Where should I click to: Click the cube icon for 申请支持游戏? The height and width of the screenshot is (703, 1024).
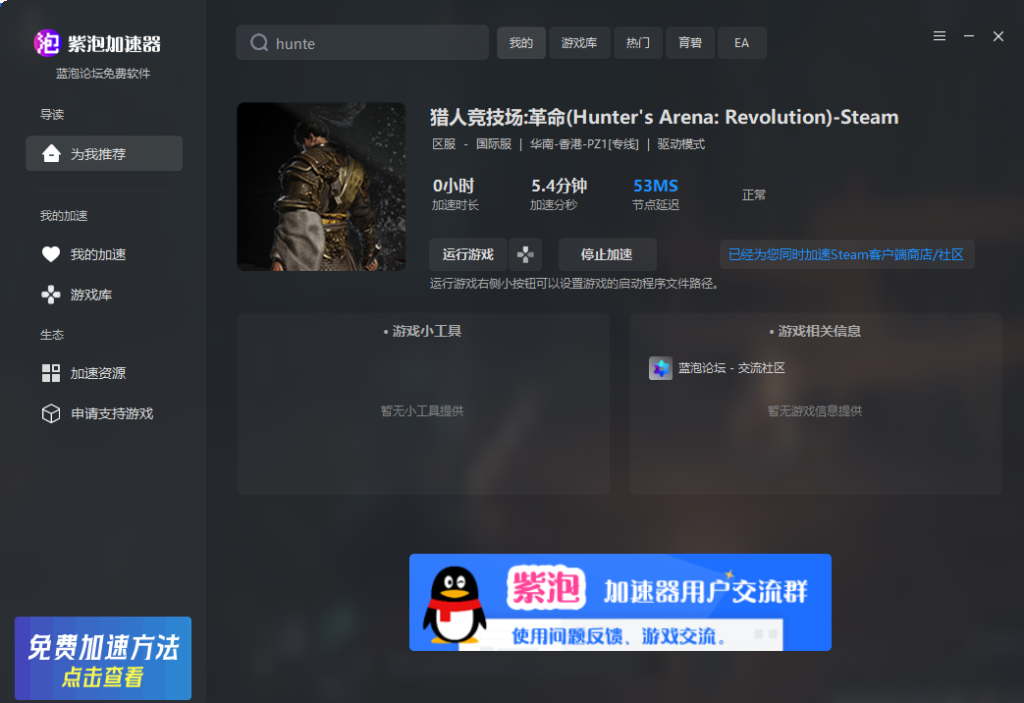click(51, 414)
